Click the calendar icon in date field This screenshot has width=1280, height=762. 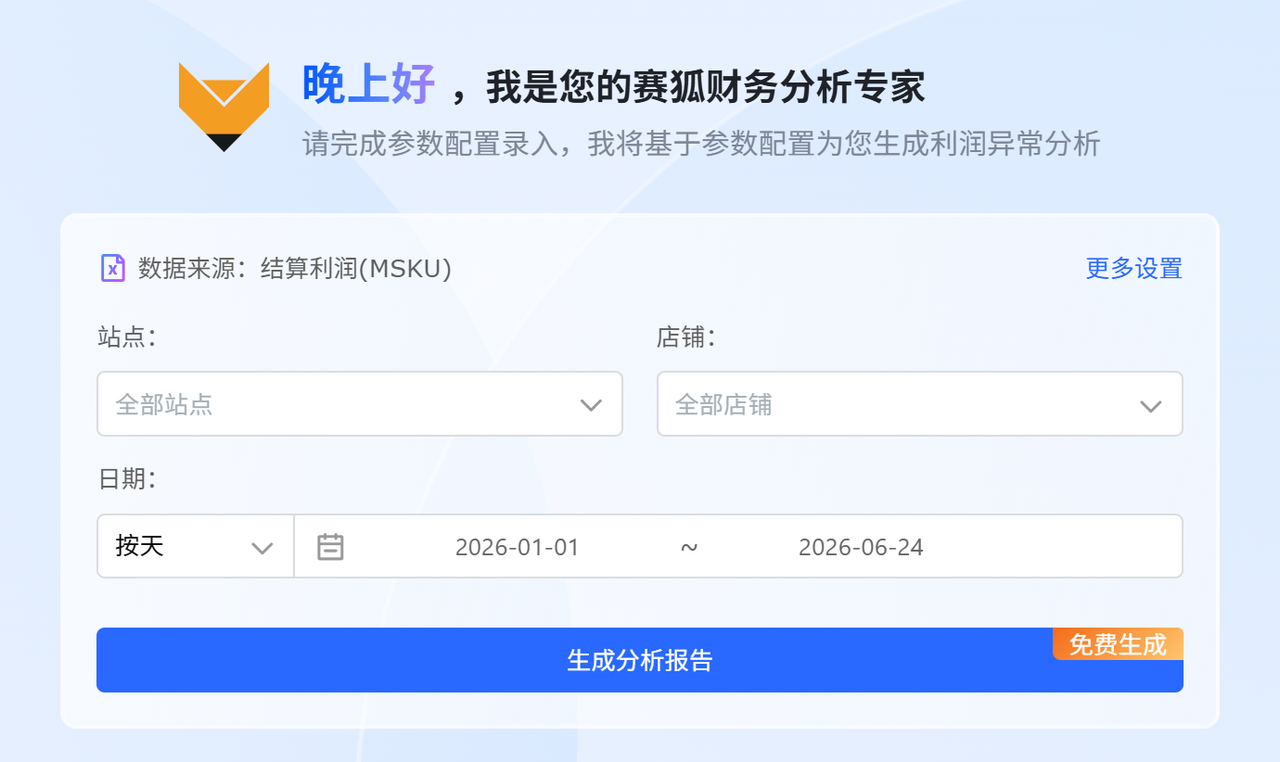pyautogui.click(x=330, y=547)
